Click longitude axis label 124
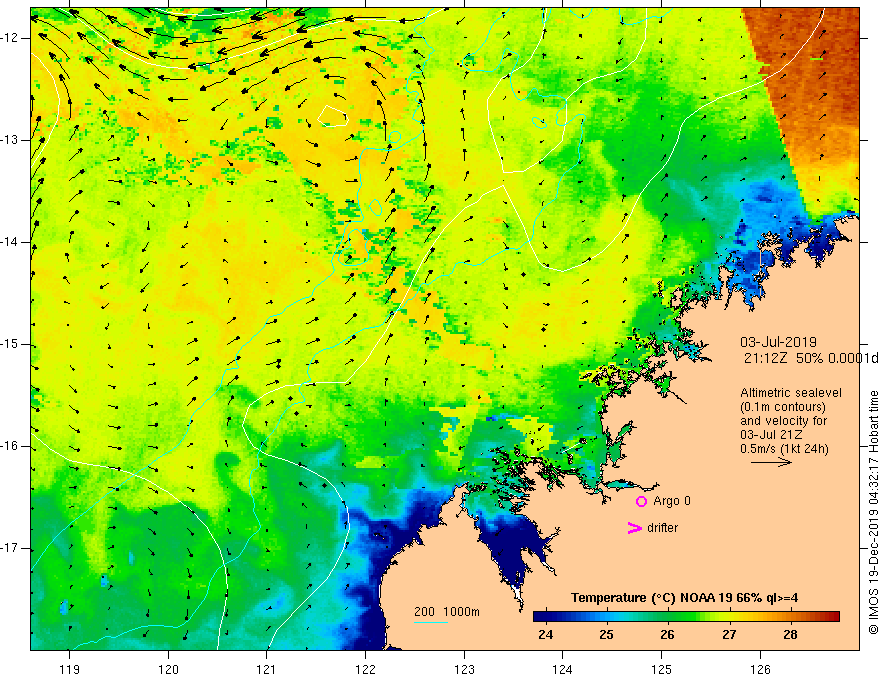 point(563,669)
